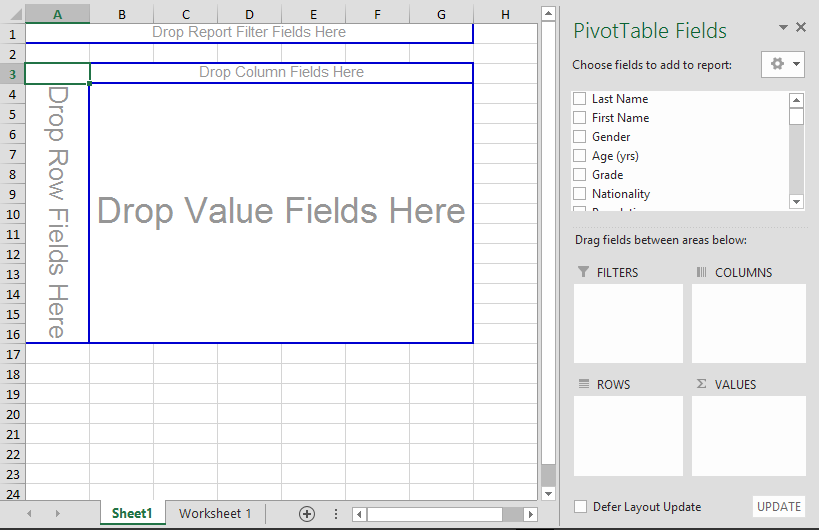819x530 pixels.
Task: Click the previous sheet navigation arrow
Action: (x=29, y=514)
